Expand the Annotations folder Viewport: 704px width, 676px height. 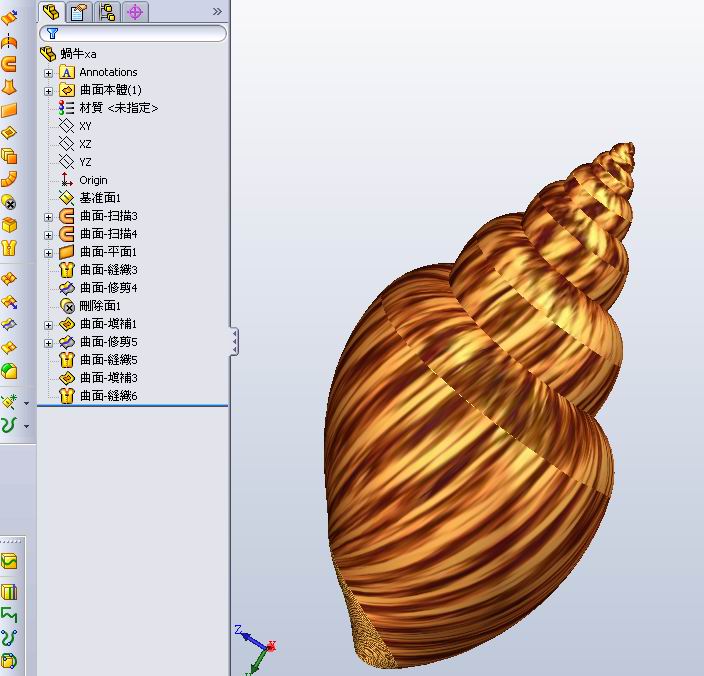[x=48, y=73]
